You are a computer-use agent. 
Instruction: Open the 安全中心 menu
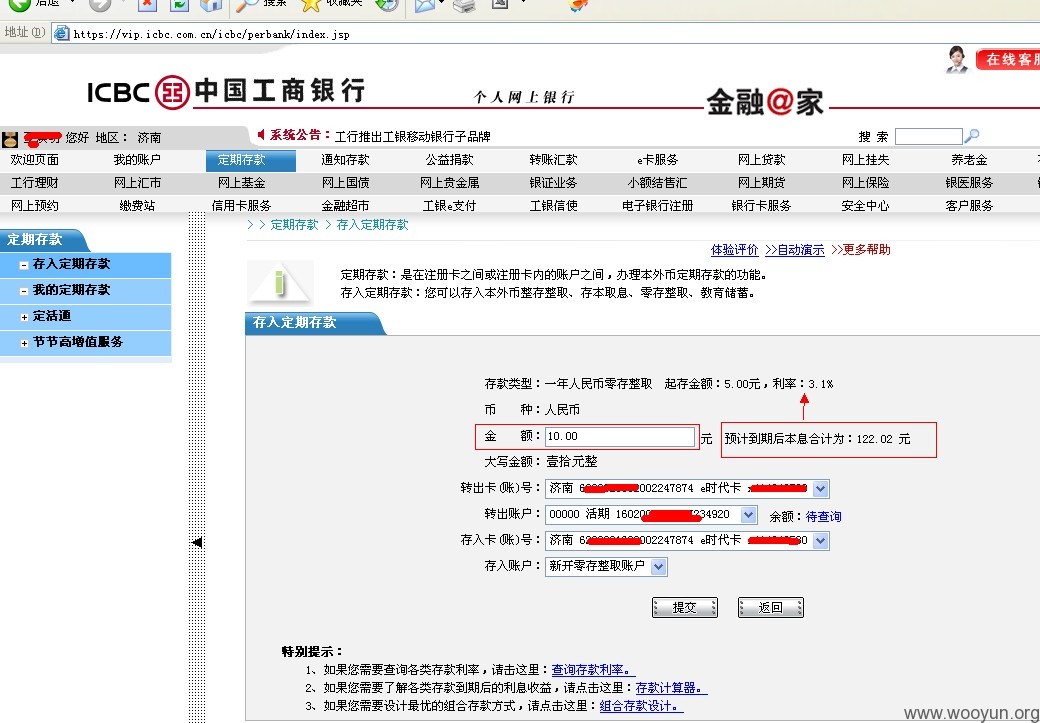coord(866,206)
